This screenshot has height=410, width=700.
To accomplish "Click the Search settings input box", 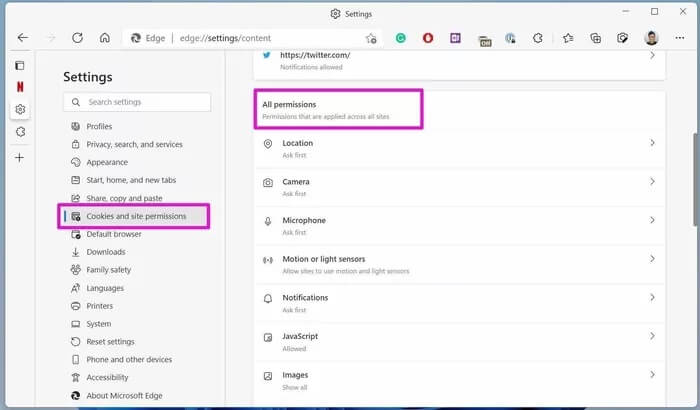I will [x=137, y=102].
